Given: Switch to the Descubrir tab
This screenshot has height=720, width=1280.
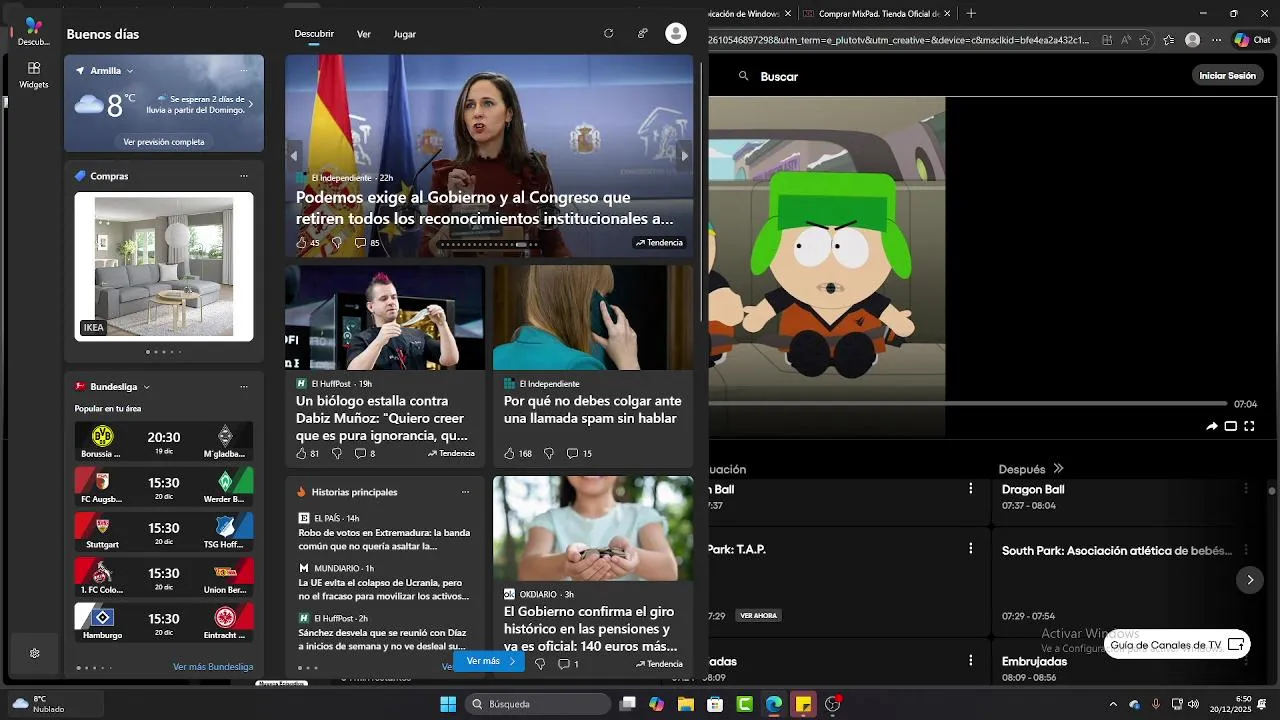Looking at the screenshot, I should click(x=314, y=34).
